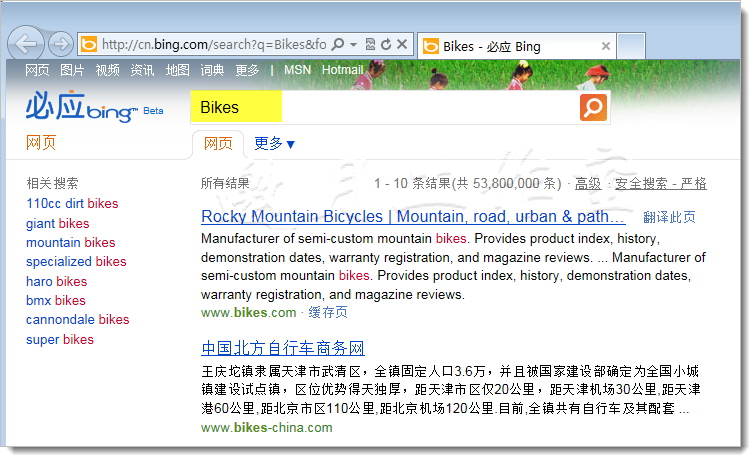Screen dimensions: 756x462
Task: Click the Bing favicon in the address bar
Action: coord(89,44)
